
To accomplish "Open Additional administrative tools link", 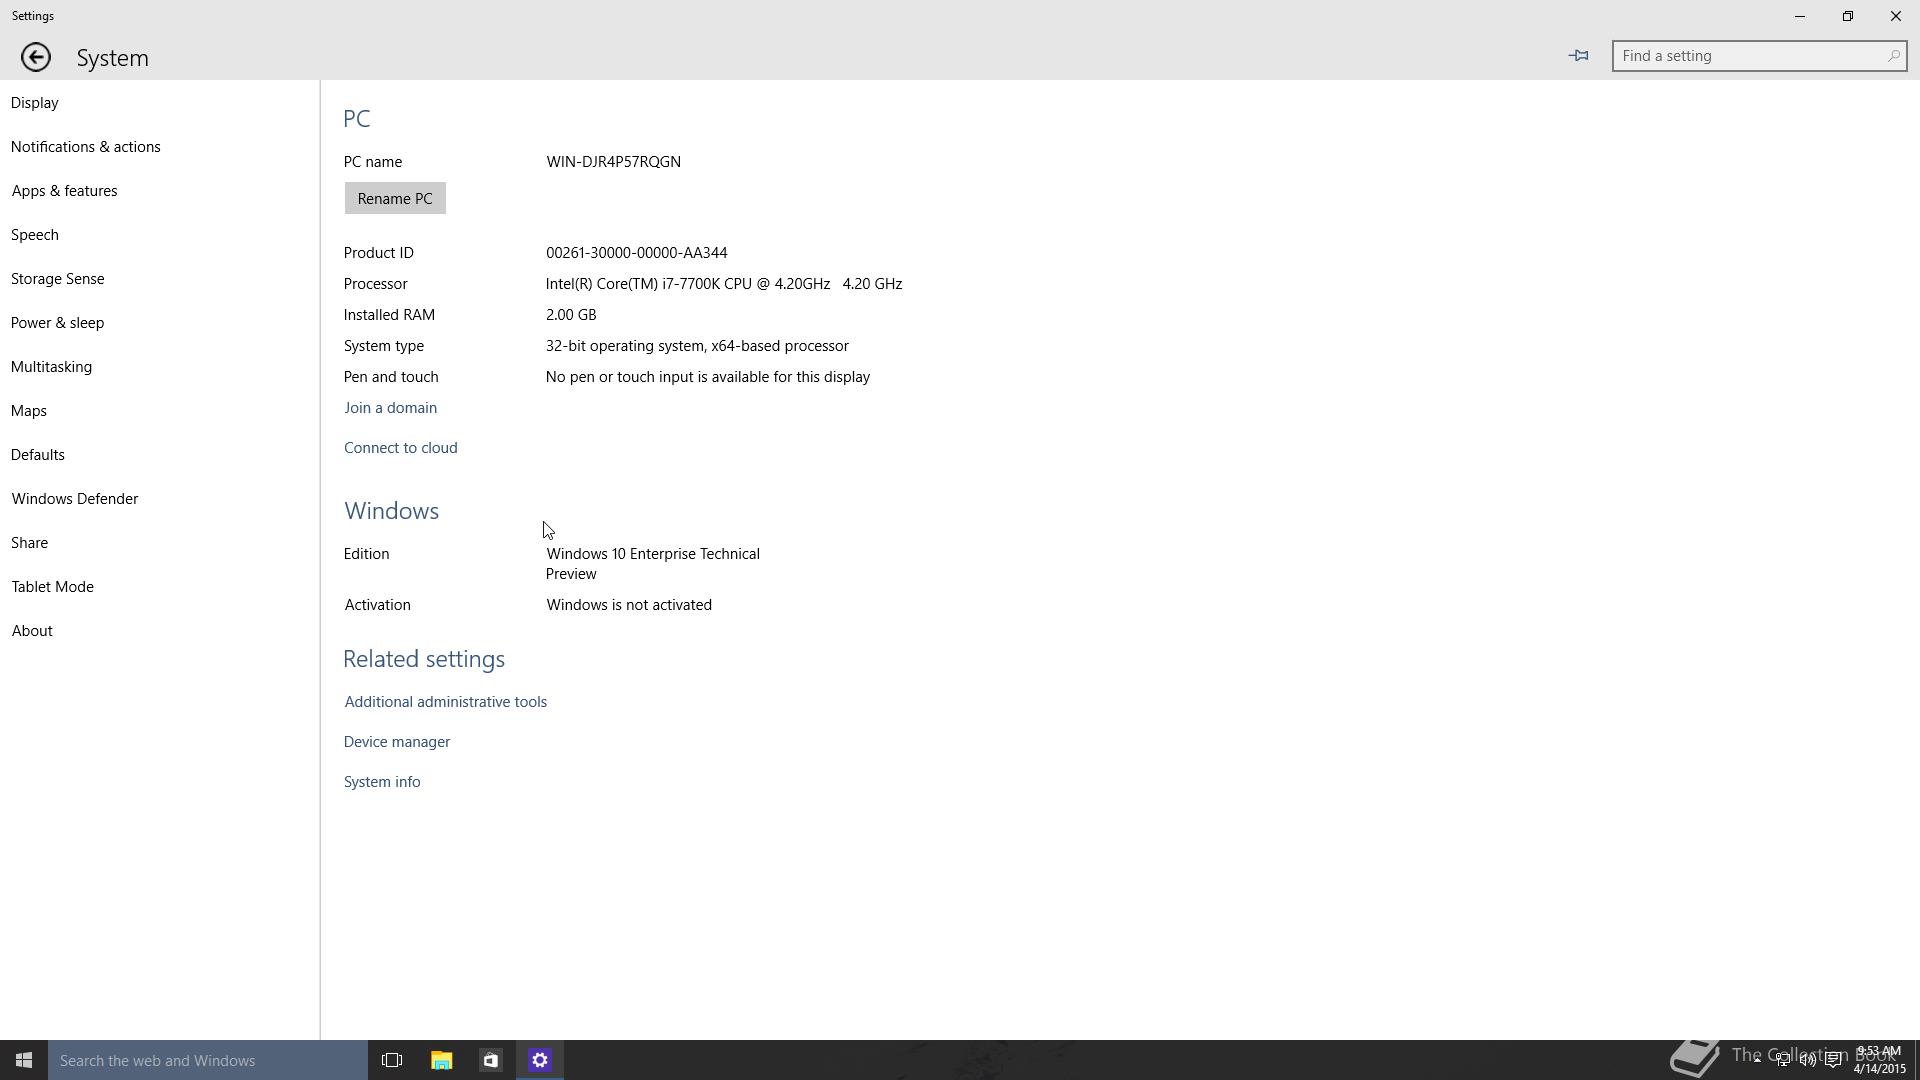I will (446, 702).
